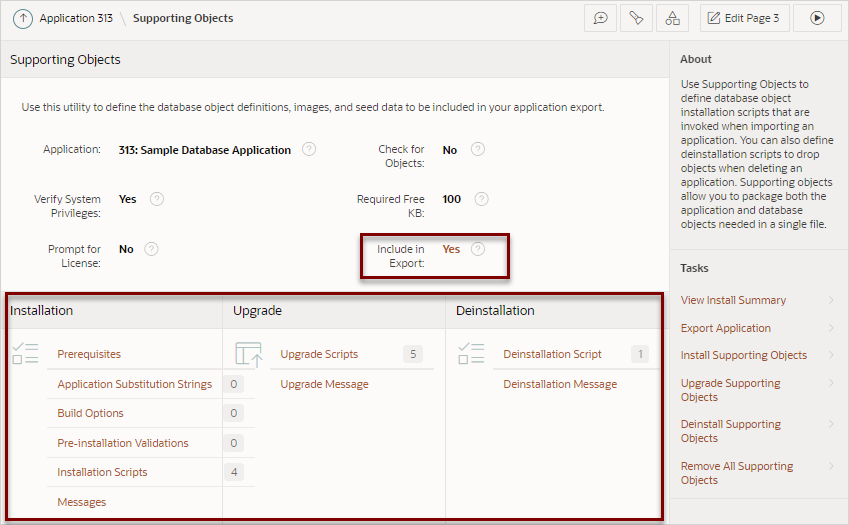Click help icon next to Application field
The height and width of the screenshot is (525, 849).
(x=309, y=149)
